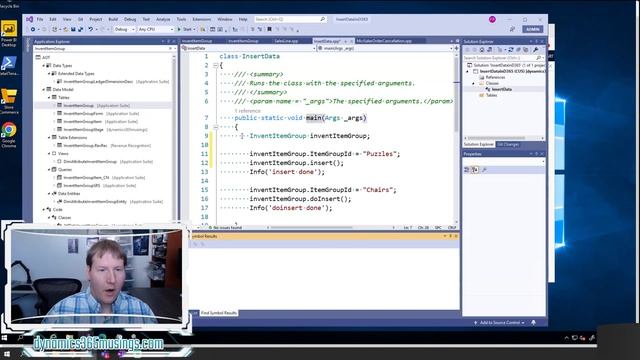Screen dimensions: 640x360
Task: Collapse the class body at line 2
Action: point(216,65)
